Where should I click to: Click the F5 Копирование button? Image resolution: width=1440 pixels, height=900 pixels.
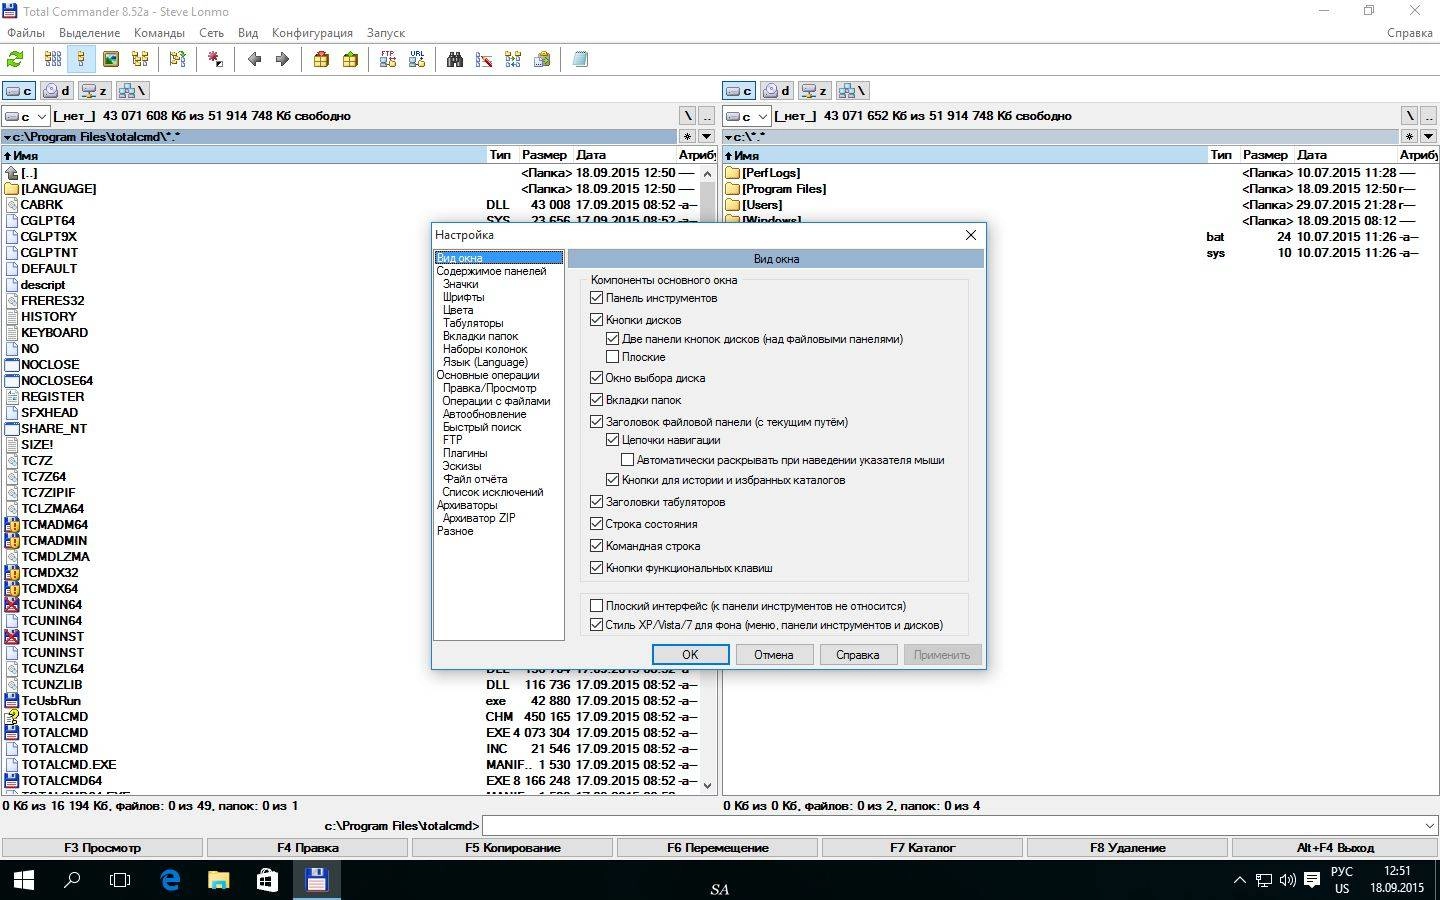pos(513,848)
